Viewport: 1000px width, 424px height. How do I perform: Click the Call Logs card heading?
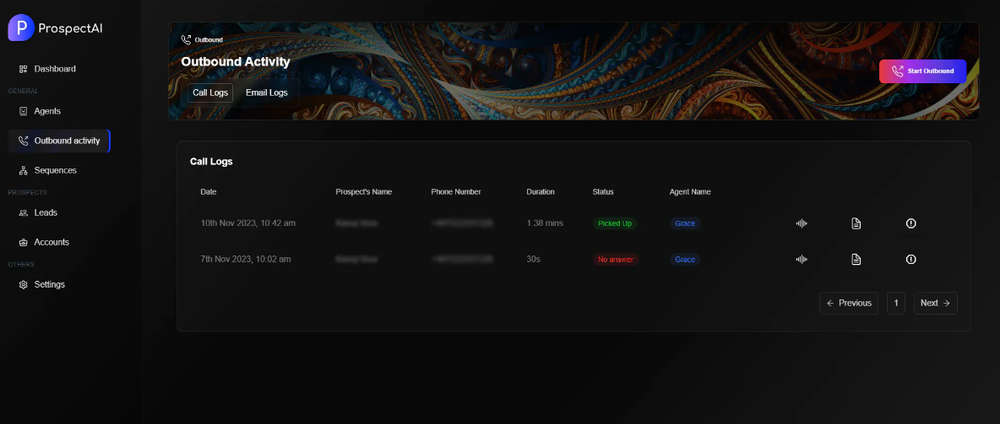coord(211,162)
